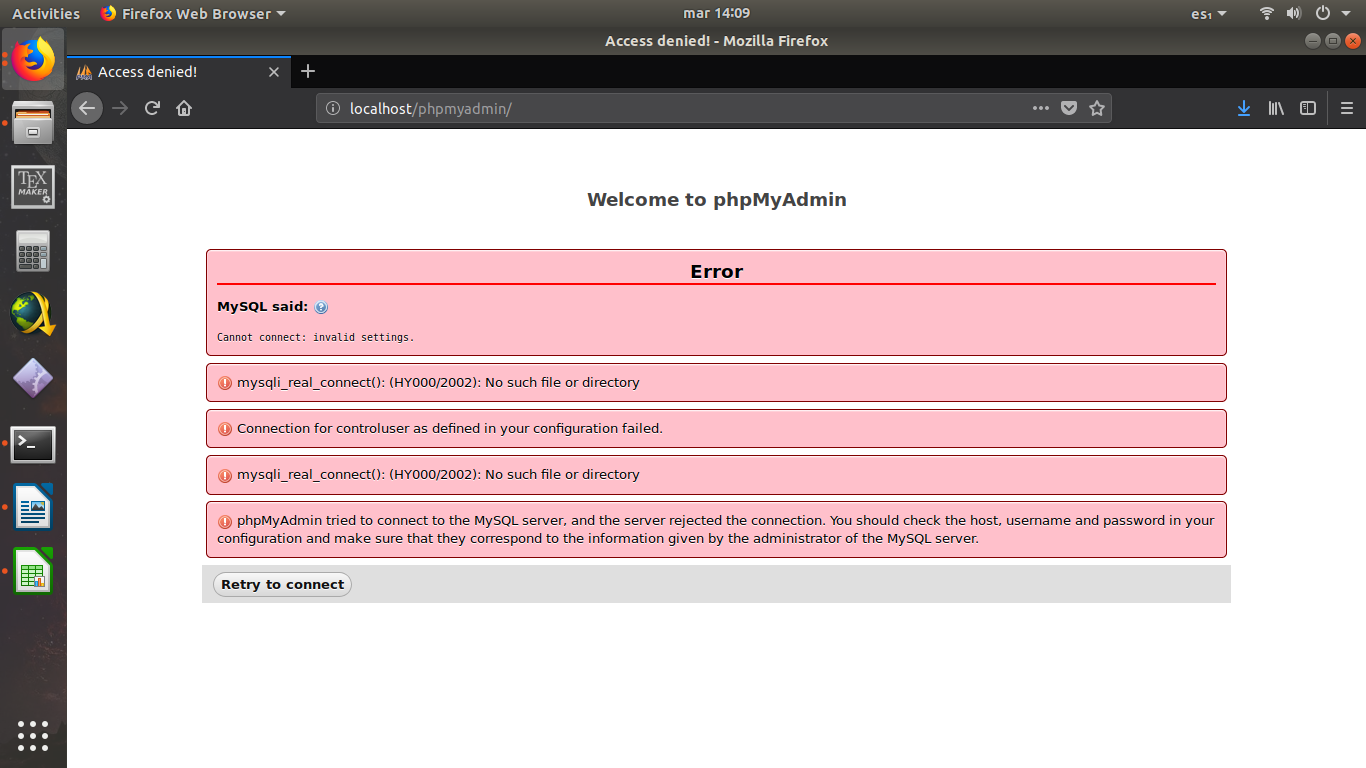Show applications grid

pyautogui.click(x=33, y=735)
